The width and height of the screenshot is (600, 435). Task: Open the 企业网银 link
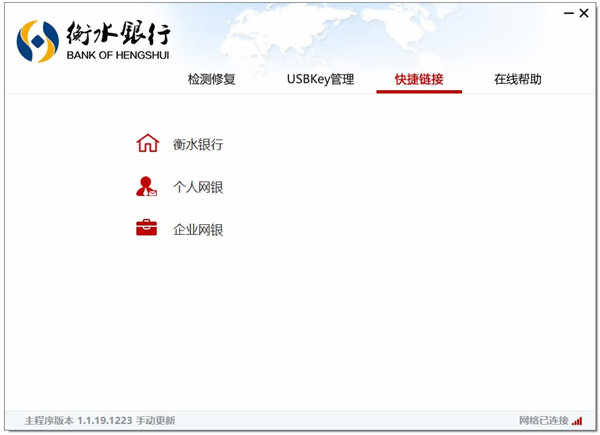(198, 230)
